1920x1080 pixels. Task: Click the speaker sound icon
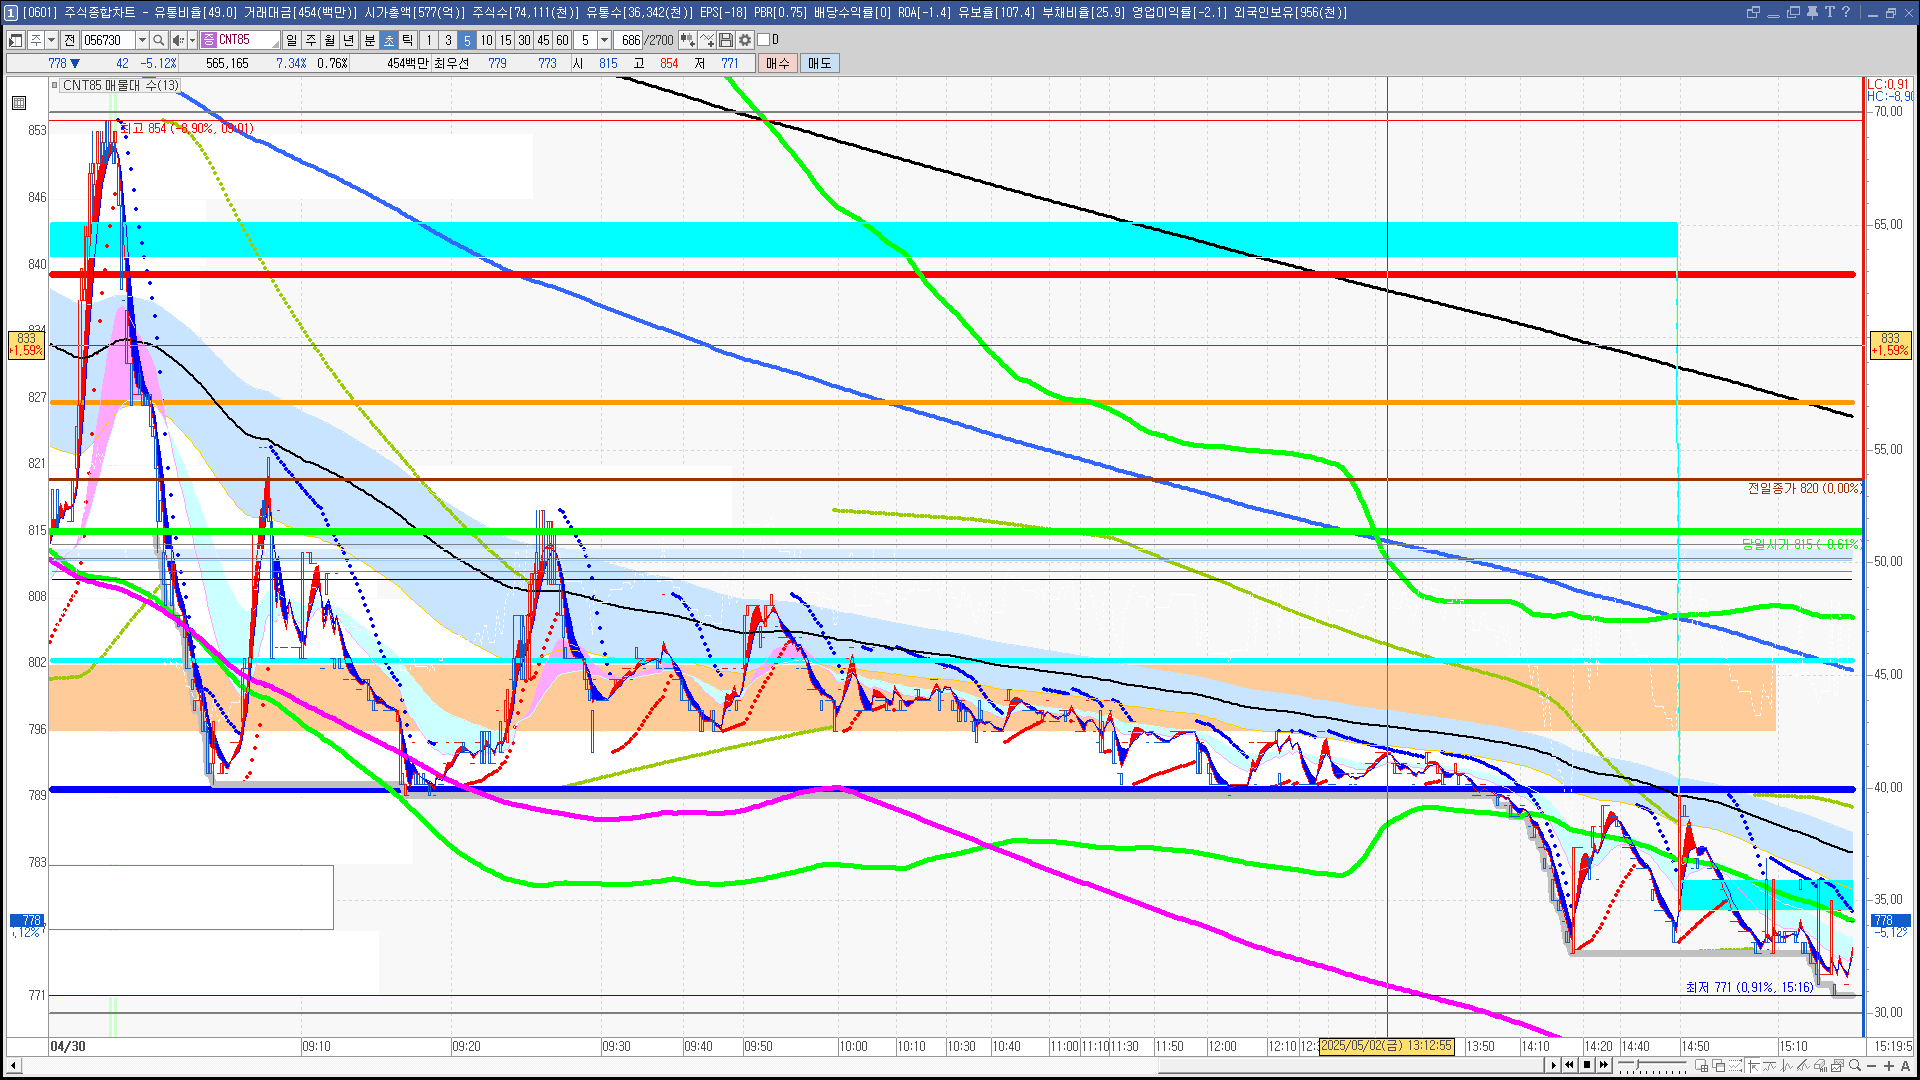coord(177,40)
